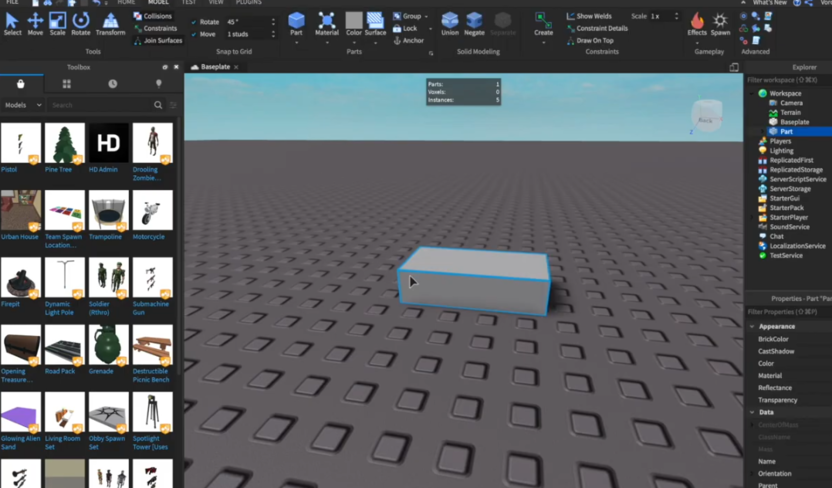The width and height of the screenshot is (832, 488).
Task: Open the PLUGINS ribbon tab
Action: coord(248,2)
